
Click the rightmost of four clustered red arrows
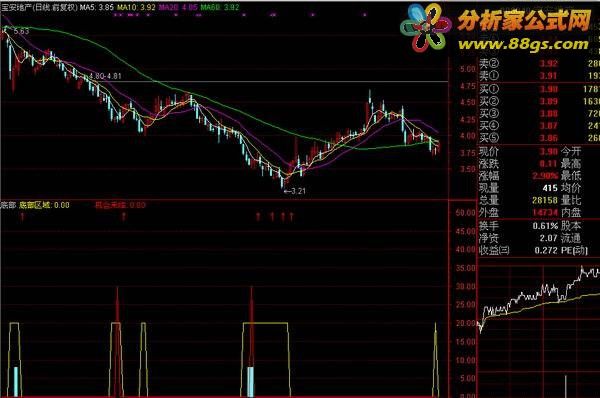point(291,217)
